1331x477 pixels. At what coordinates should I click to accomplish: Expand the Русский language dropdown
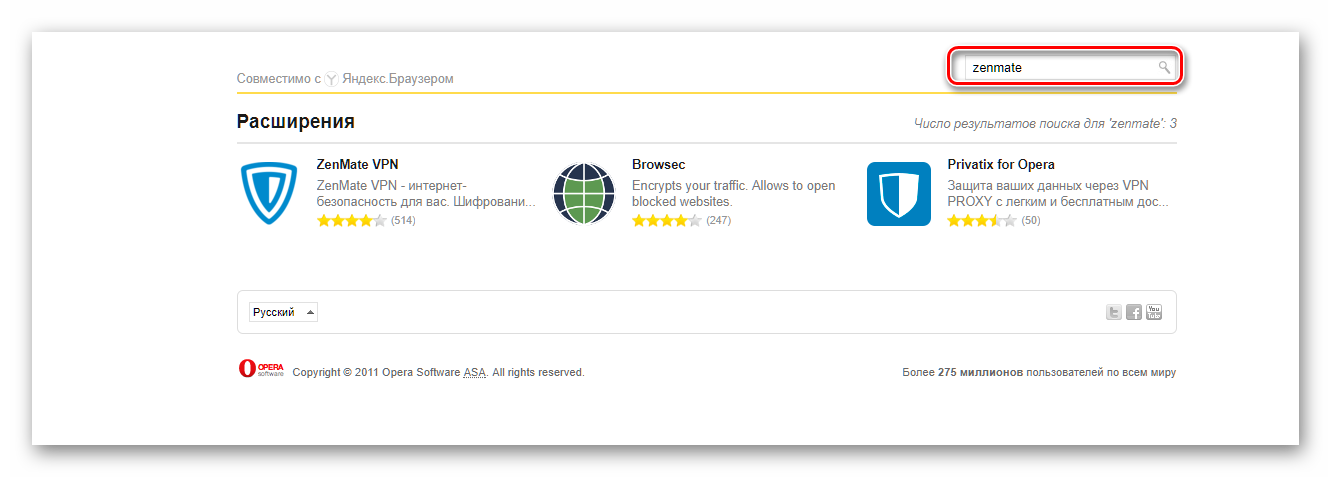pyautogui.click(x=283, y=312)
